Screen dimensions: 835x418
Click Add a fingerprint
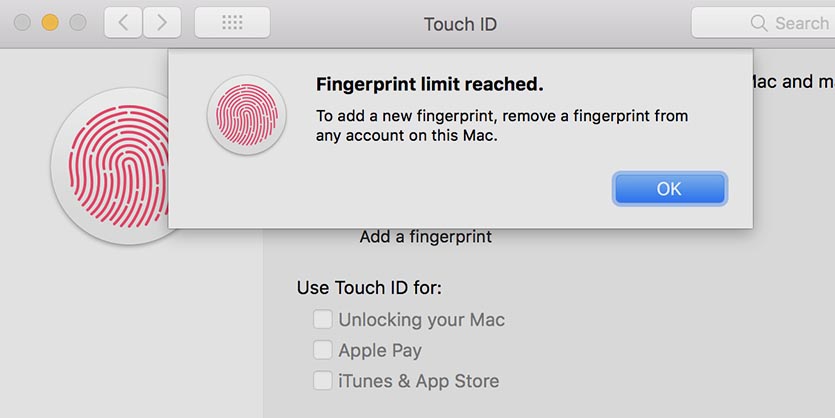425,237
